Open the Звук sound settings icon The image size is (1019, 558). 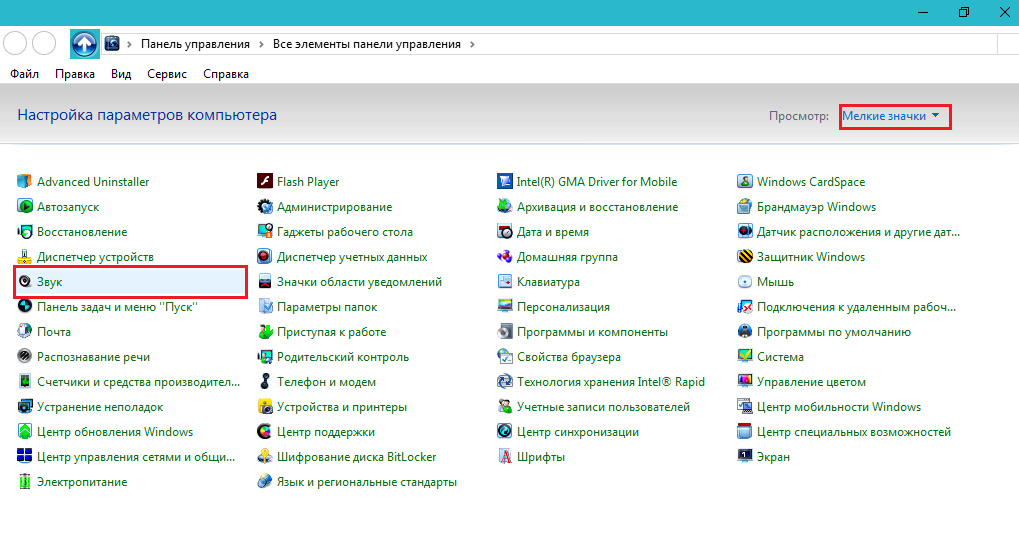pos(25,282)
